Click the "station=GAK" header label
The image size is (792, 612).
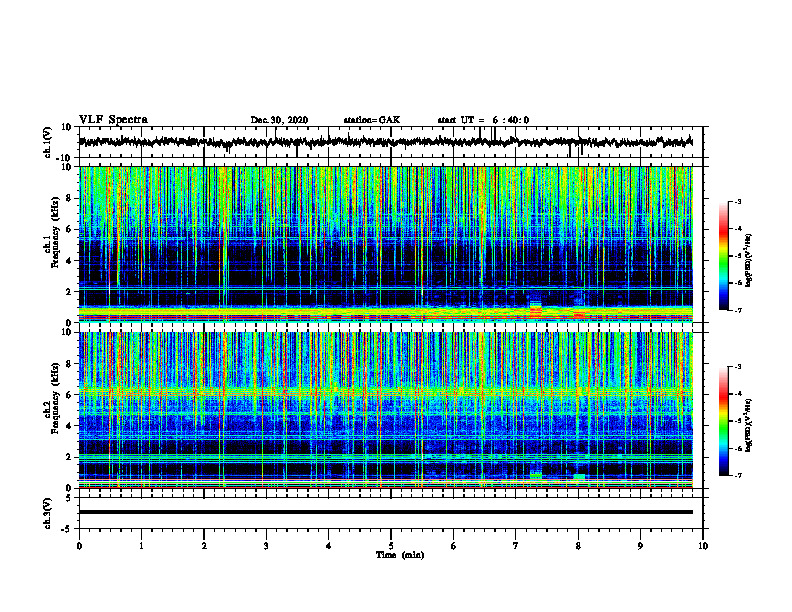(372, 120)
